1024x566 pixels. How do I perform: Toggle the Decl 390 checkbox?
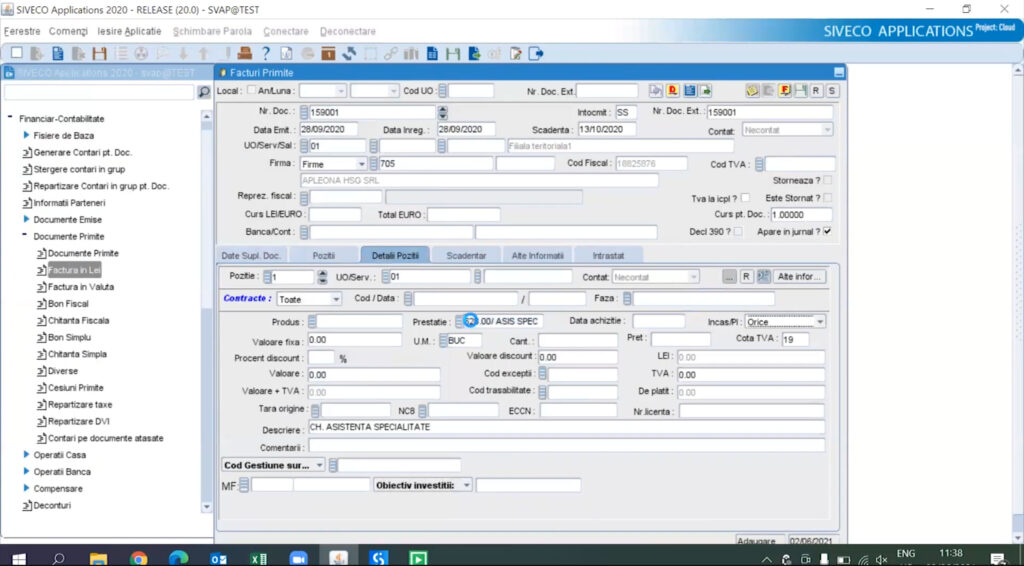(737, 232)
